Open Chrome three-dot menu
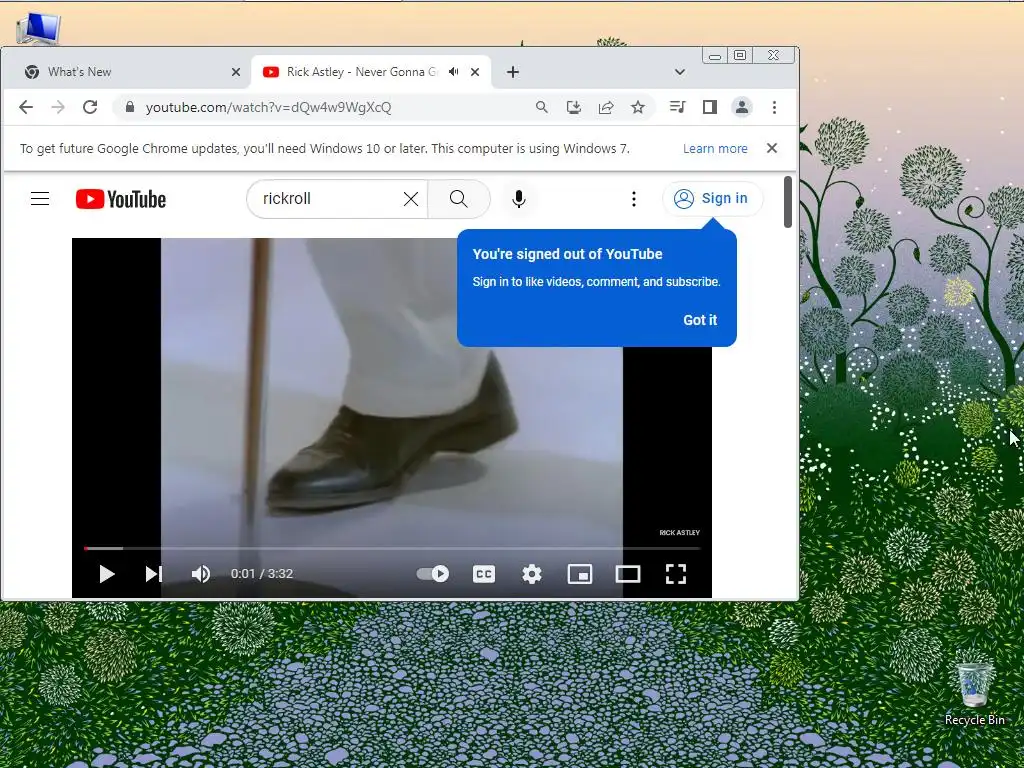This screenshot has height=768, width=1024. 775,107
